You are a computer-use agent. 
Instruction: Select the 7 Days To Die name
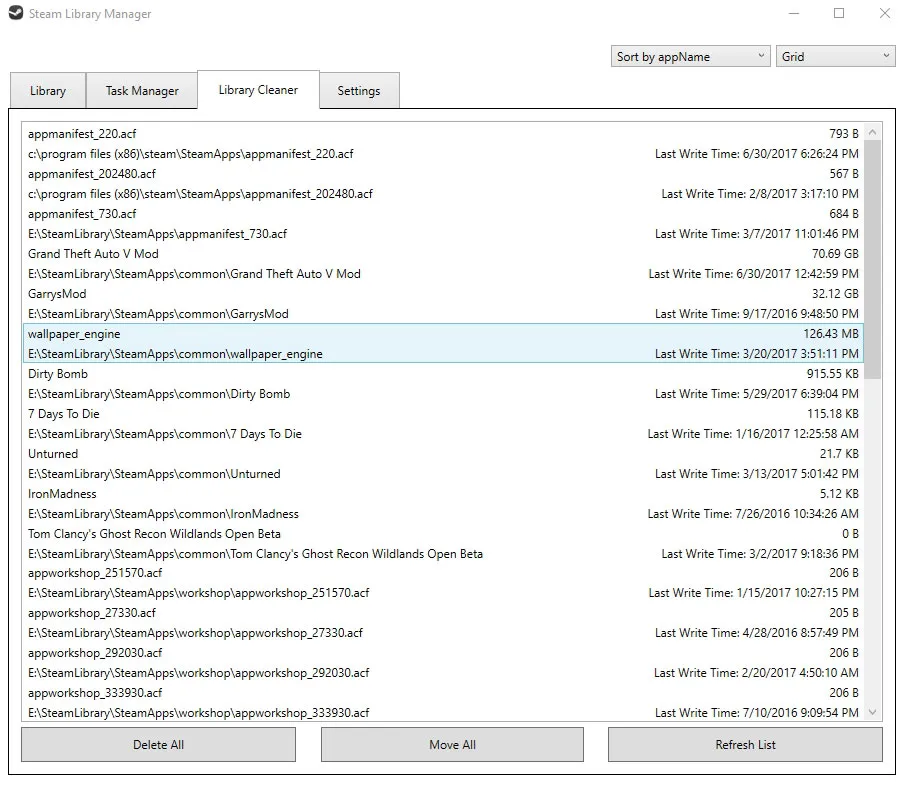coord(63,414)
